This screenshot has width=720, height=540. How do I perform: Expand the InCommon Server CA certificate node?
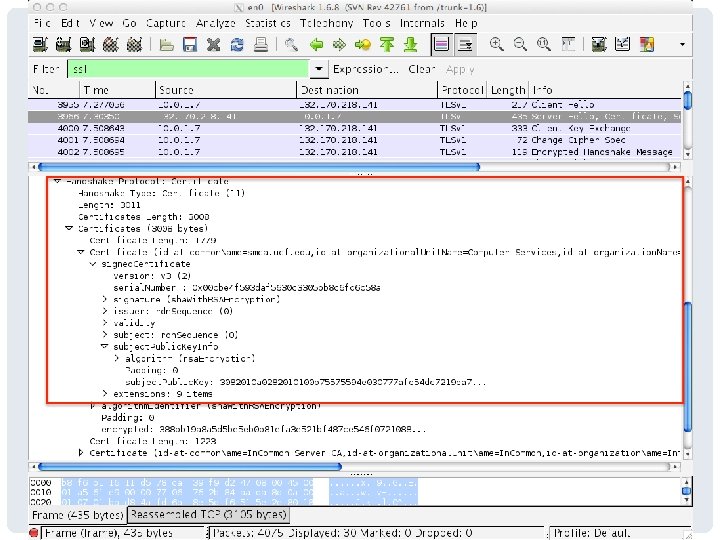[x=81, y=453]
